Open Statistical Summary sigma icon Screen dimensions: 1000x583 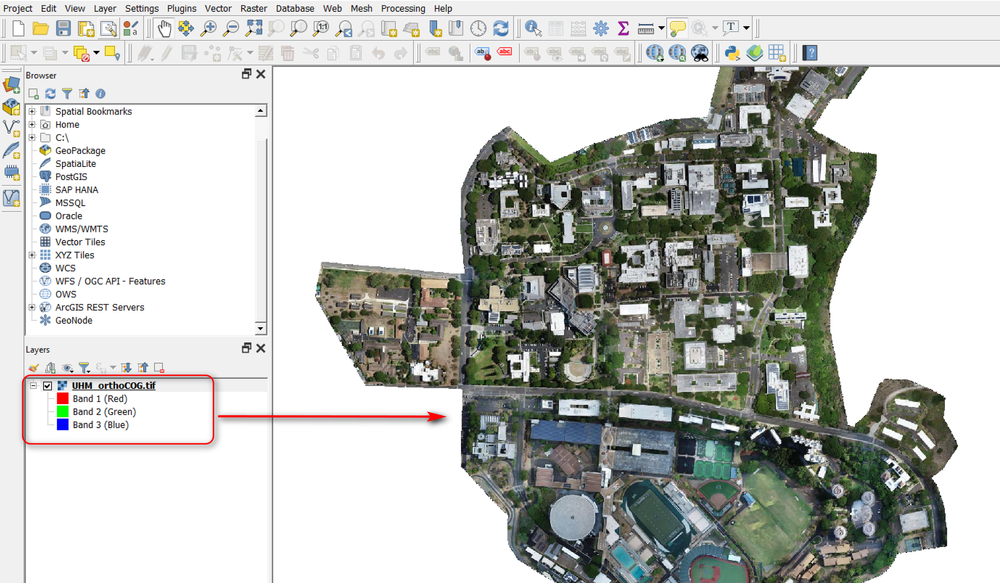coord(623,29)
